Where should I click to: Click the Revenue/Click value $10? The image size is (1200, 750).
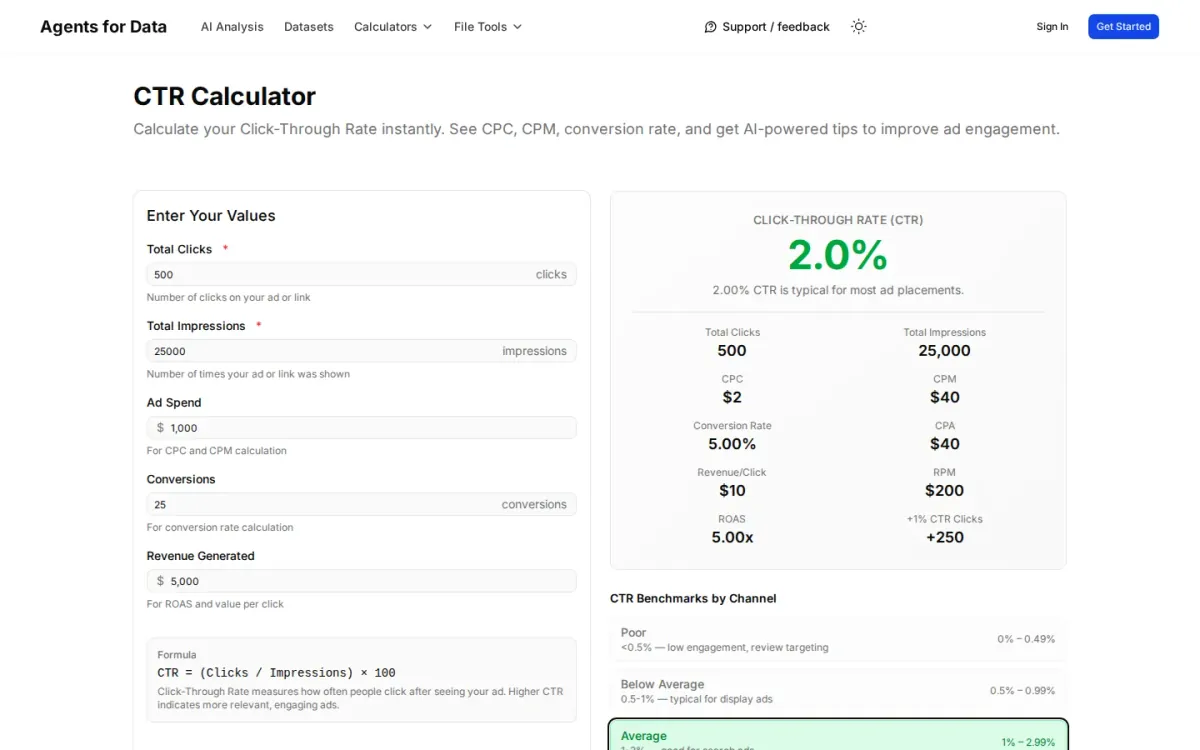point(732,490)
